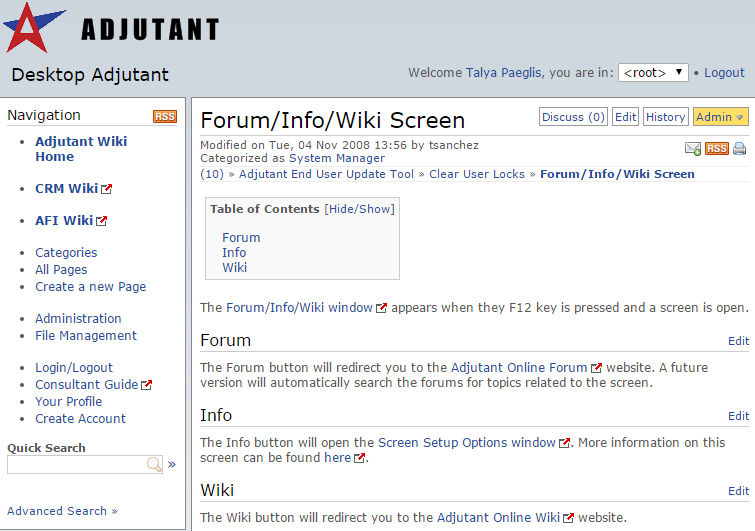The width and height of the screenshot is (755, 531).
Task: Click the (10) breadcrumb link
Action: (212, 174)
